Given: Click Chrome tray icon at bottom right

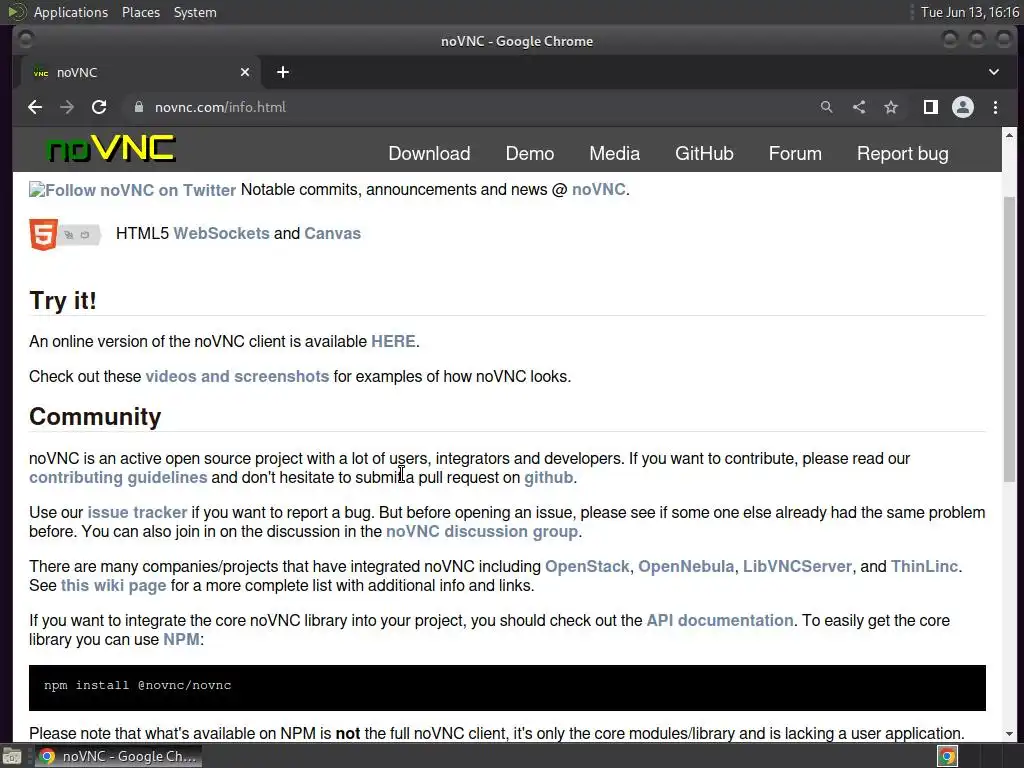Looking at the screenshot, I should (x=947, y=756).
